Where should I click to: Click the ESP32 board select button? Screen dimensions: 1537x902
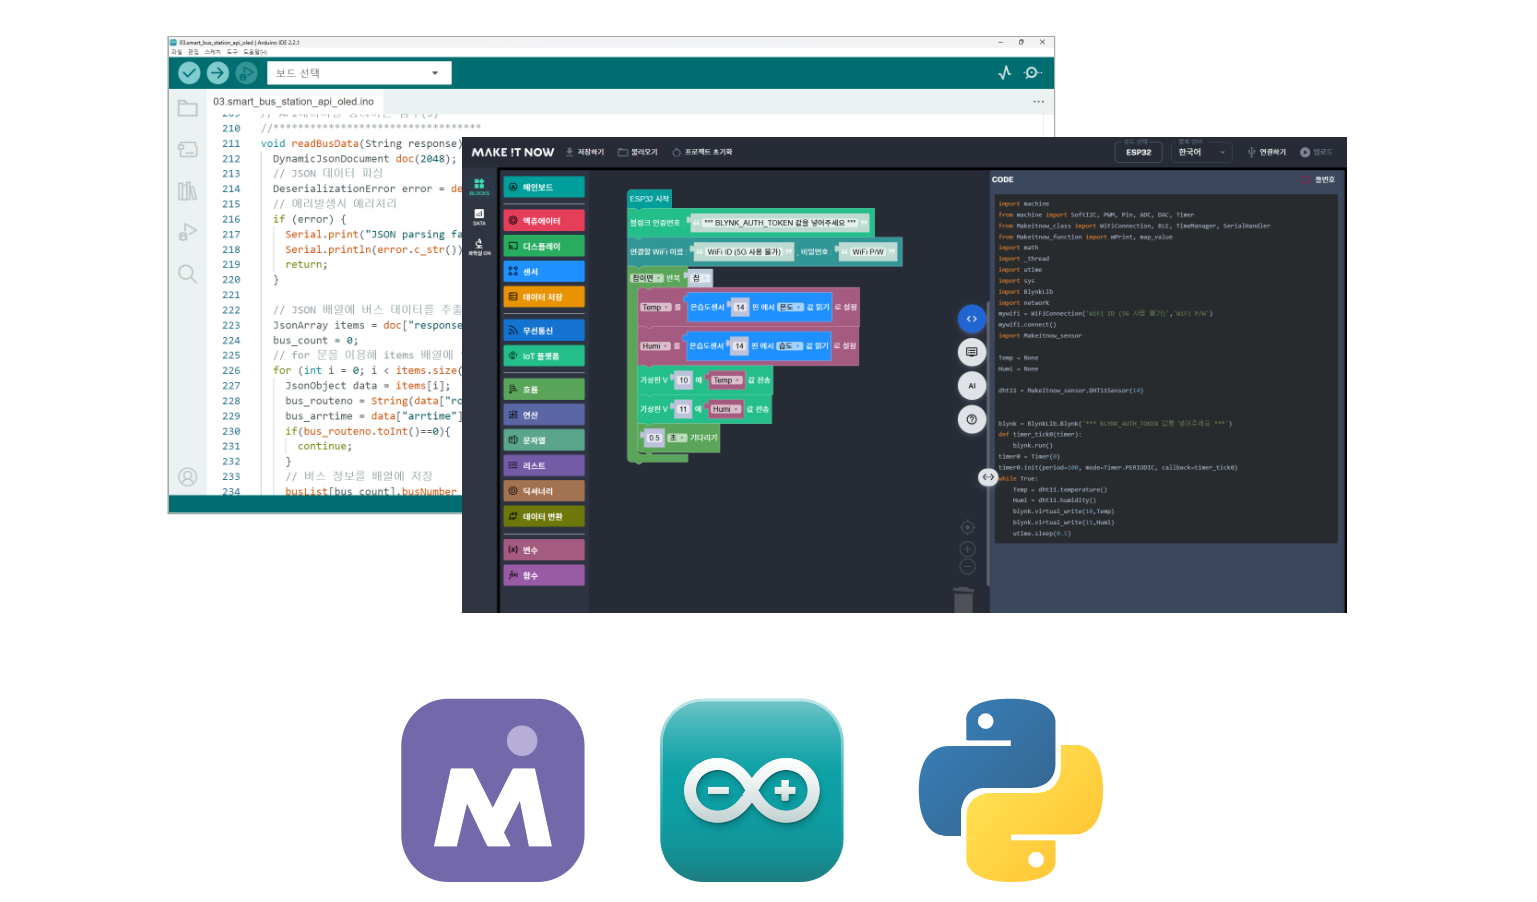pyautogui.click(x=1138, y=152)
